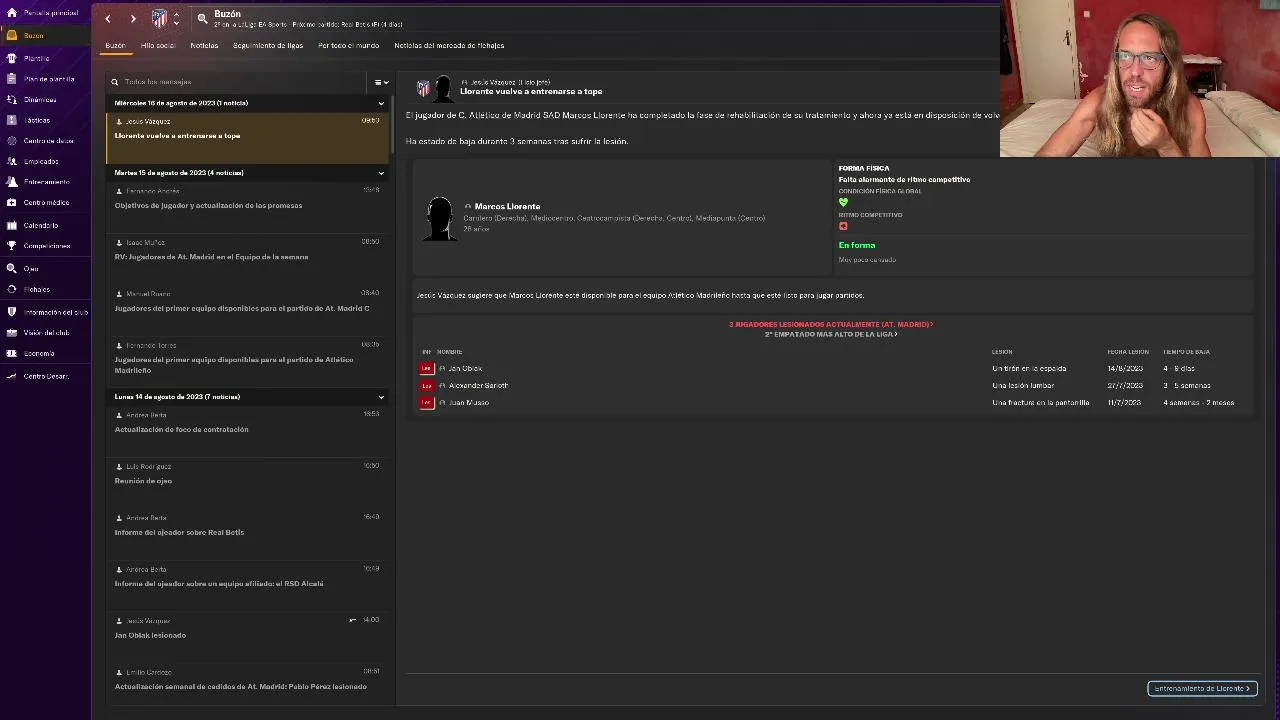1280x720 pixels.
Task: Open the Centro médico icon
Action: point(11,202)
